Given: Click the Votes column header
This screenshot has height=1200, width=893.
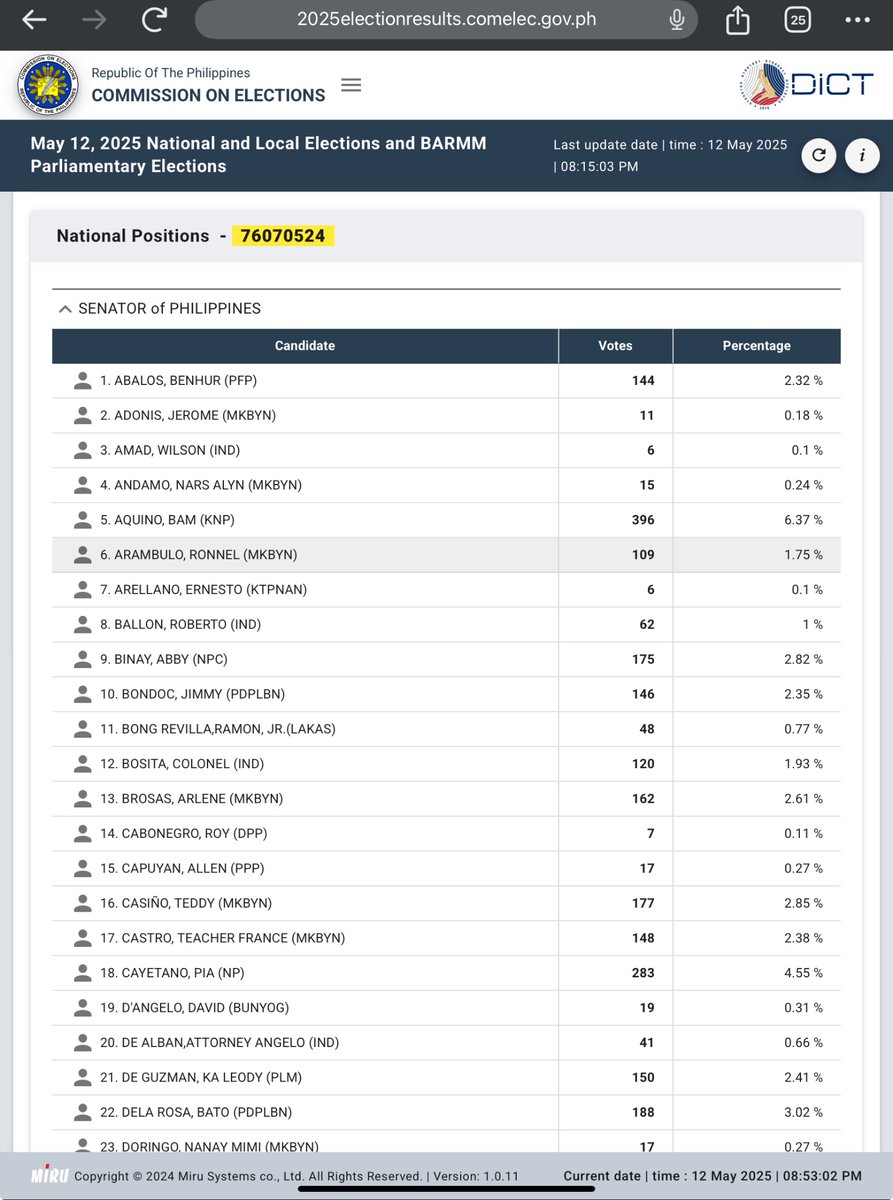Looking at the screenshot, I should click(x=615, y=346).
